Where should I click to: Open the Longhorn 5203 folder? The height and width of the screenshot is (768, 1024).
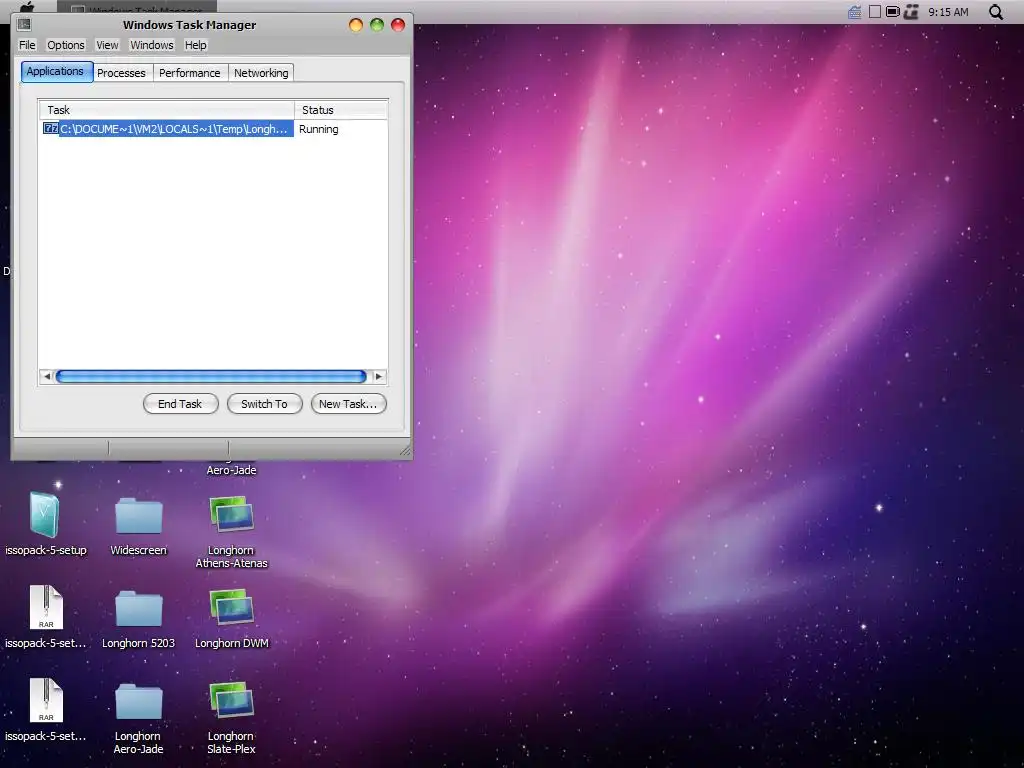pos(138,609)
